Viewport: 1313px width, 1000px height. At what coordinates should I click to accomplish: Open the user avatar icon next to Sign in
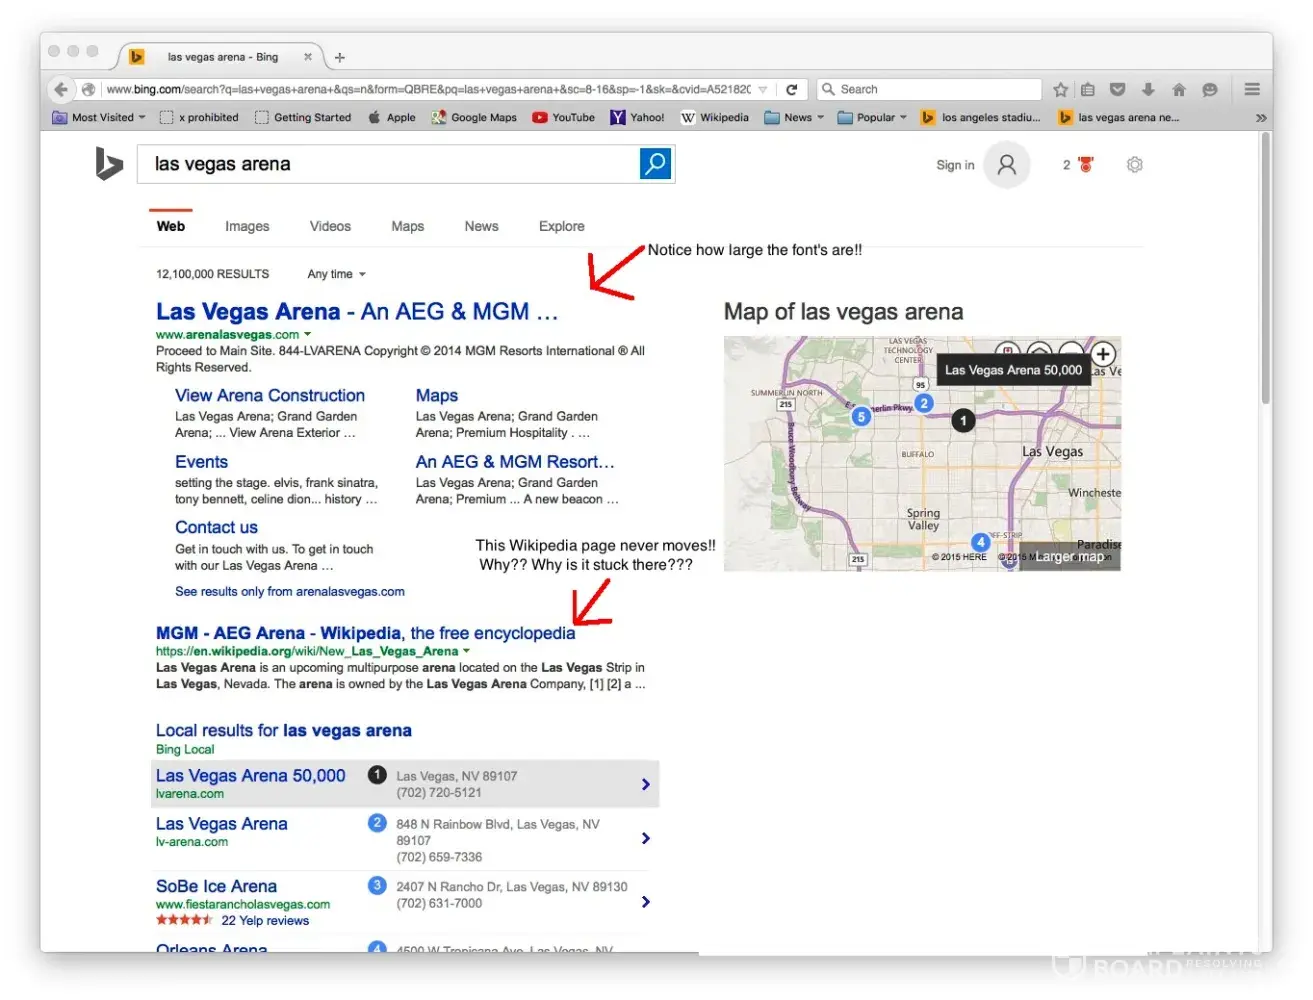[x=1007, y=165]
